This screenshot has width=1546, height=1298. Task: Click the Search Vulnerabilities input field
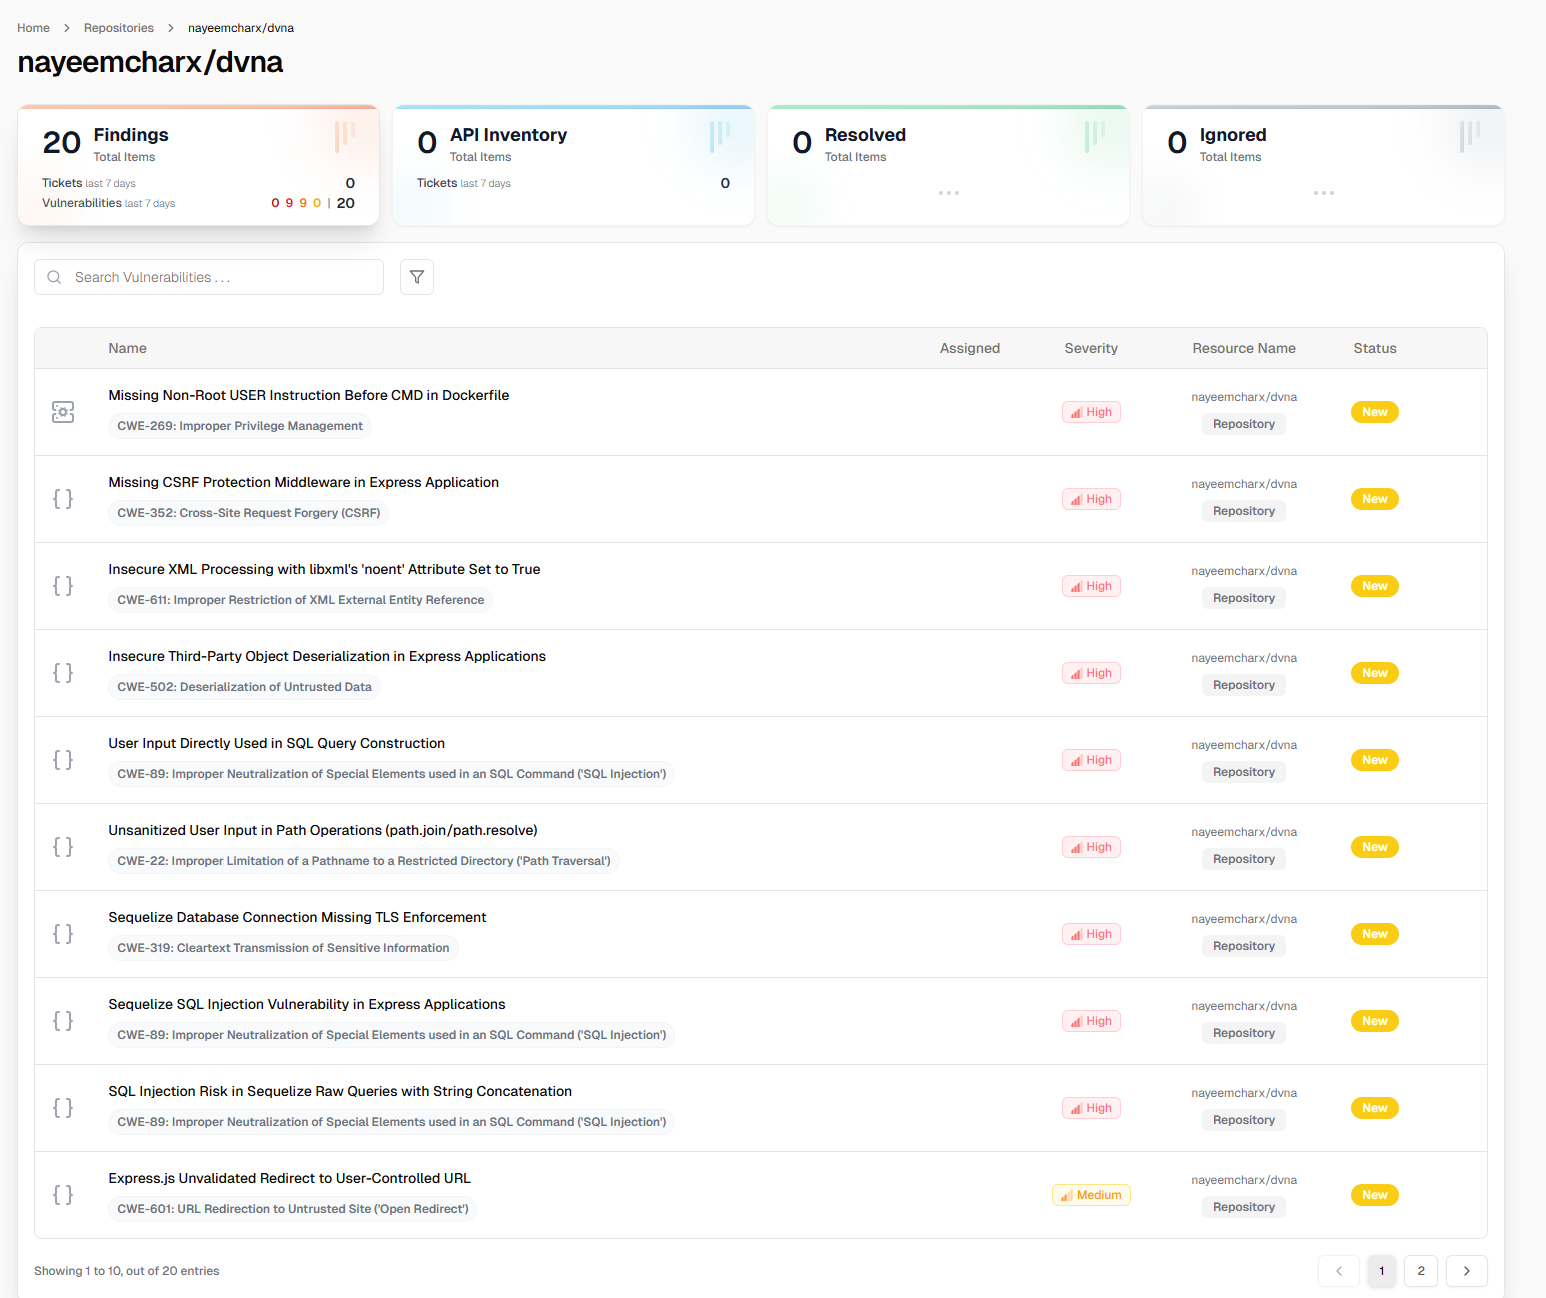click(208, 277)
